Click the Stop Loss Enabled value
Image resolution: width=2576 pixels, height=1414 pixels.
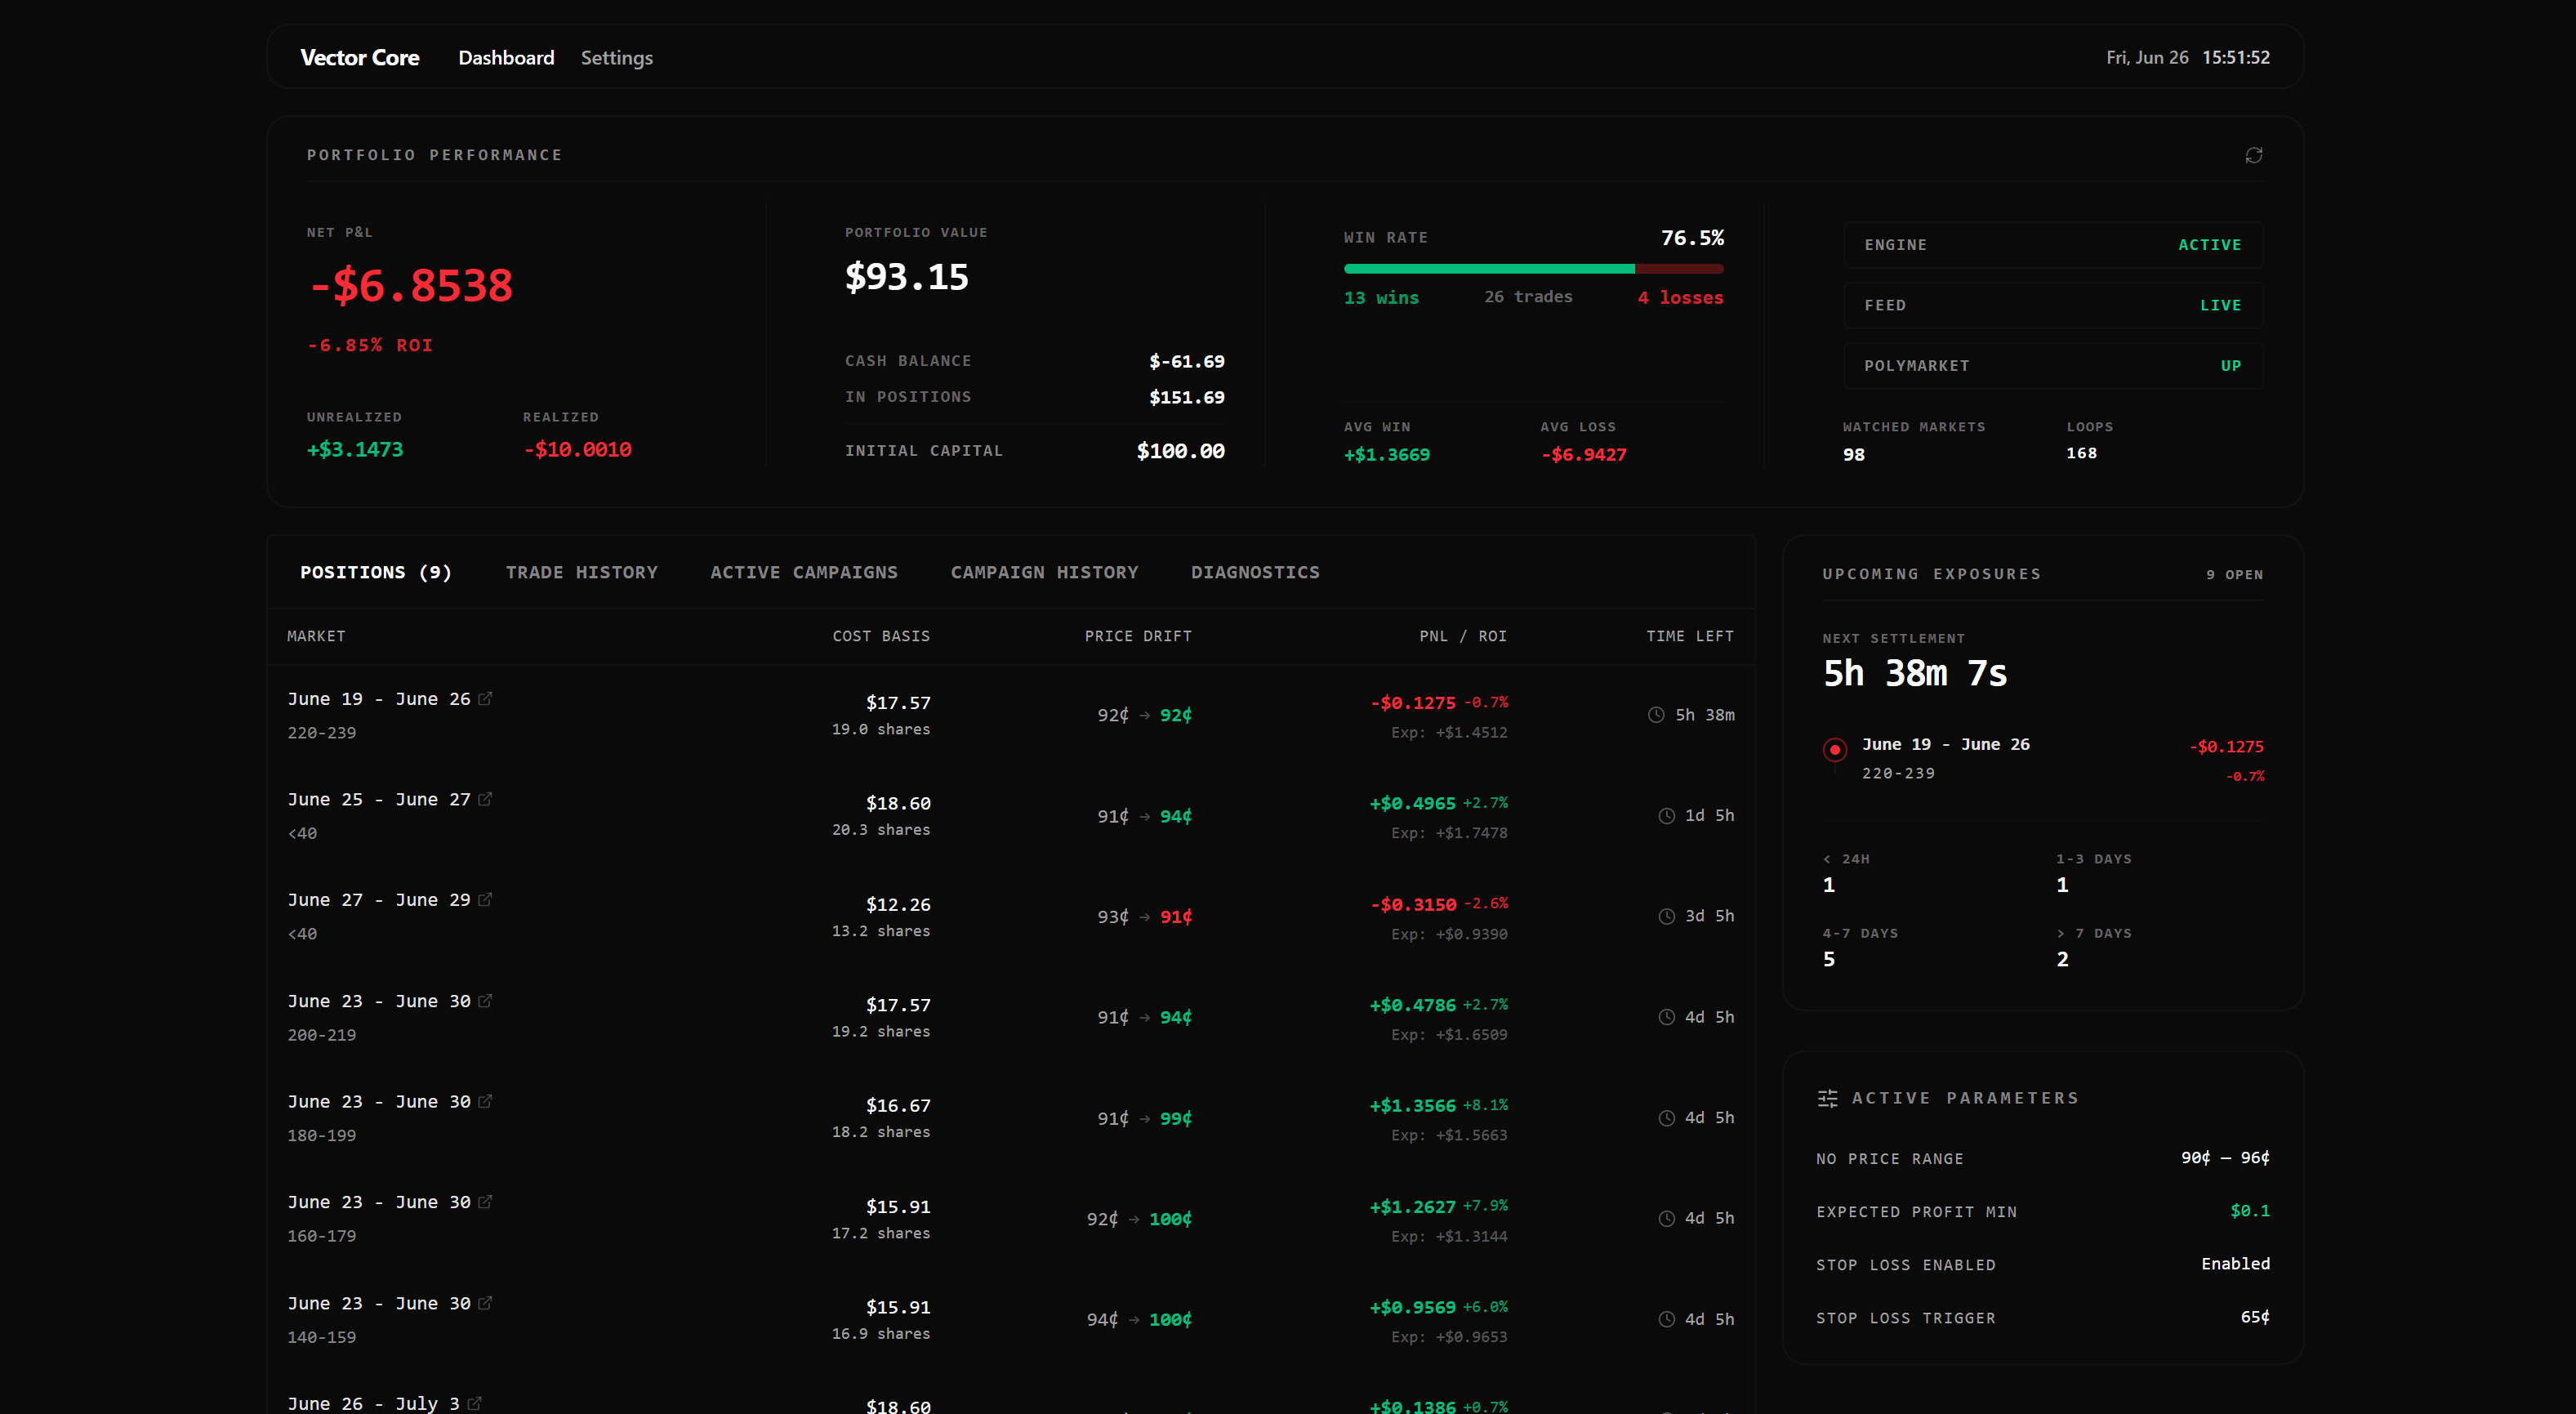coord(2235,1264)
